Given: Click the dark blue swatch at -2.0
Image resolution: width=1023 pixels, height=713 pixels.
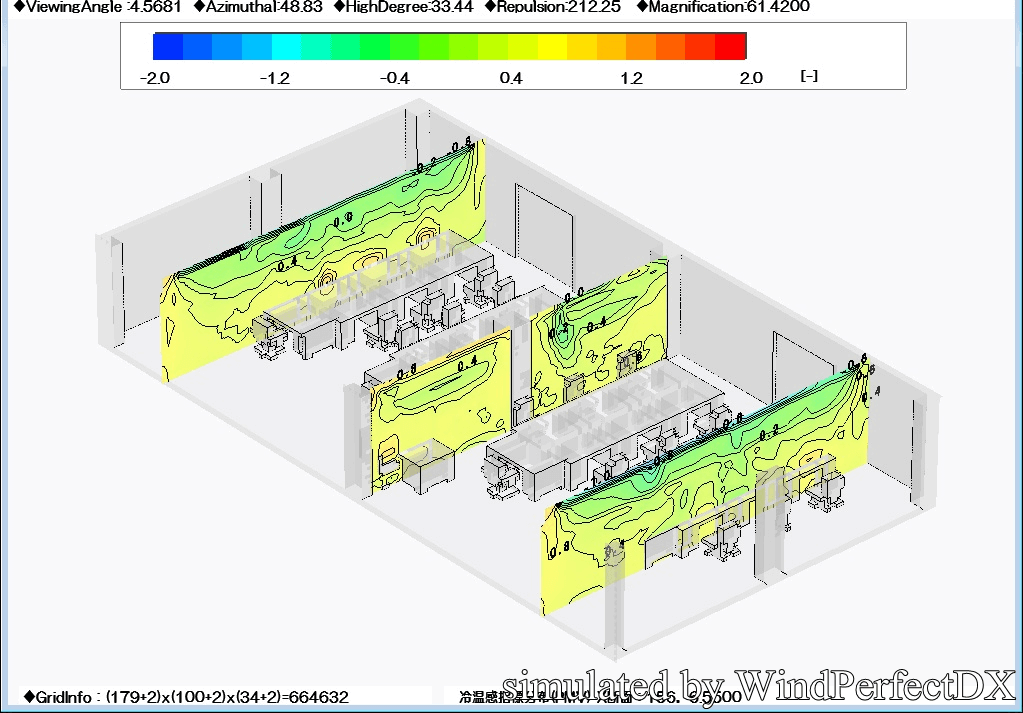Looking at the screenshot, I should tap(168, 47).
